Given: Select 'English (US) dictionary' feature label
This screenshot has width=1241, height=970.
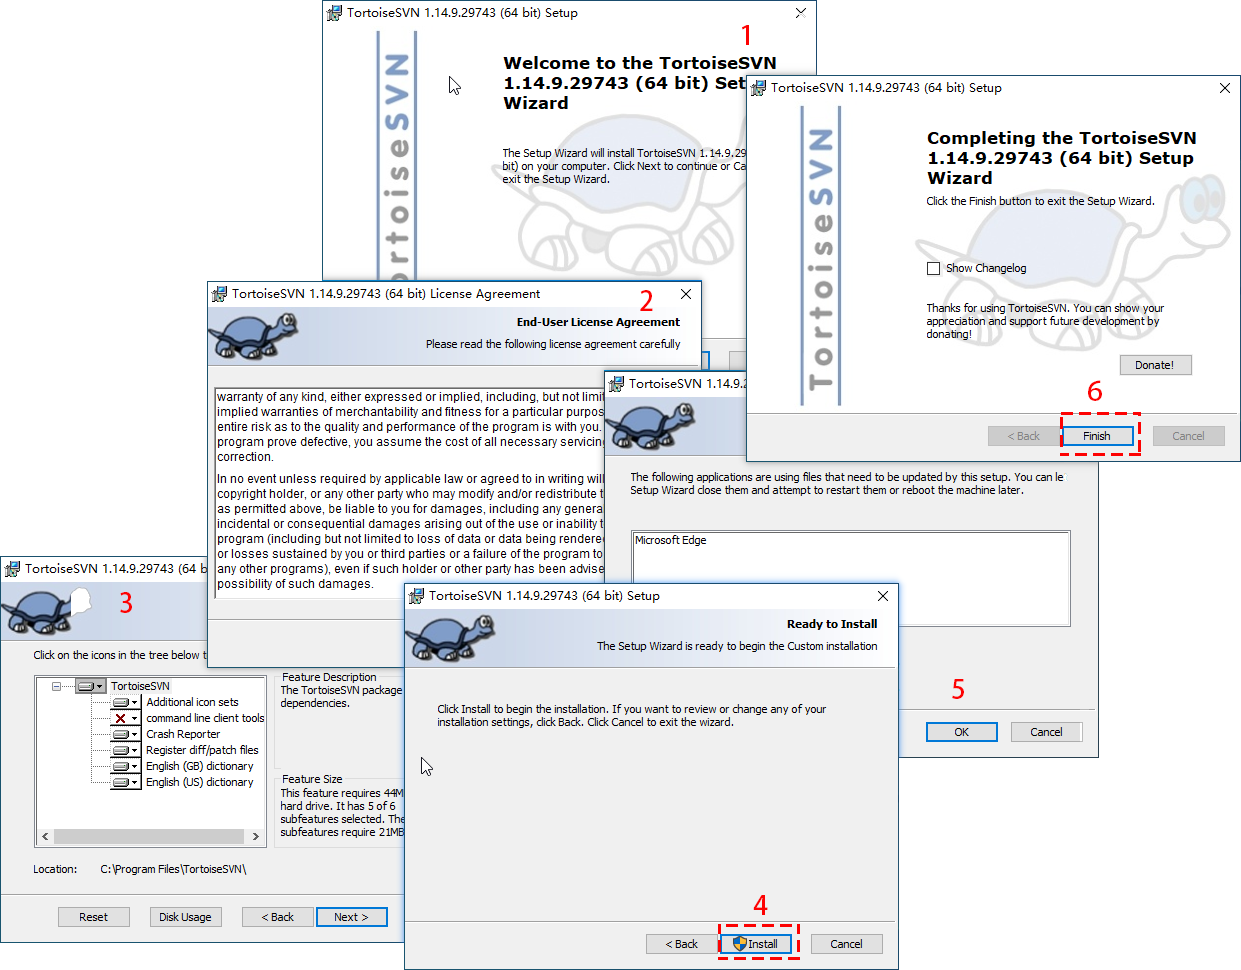Looking at the screenshot, I should point(199,782).
